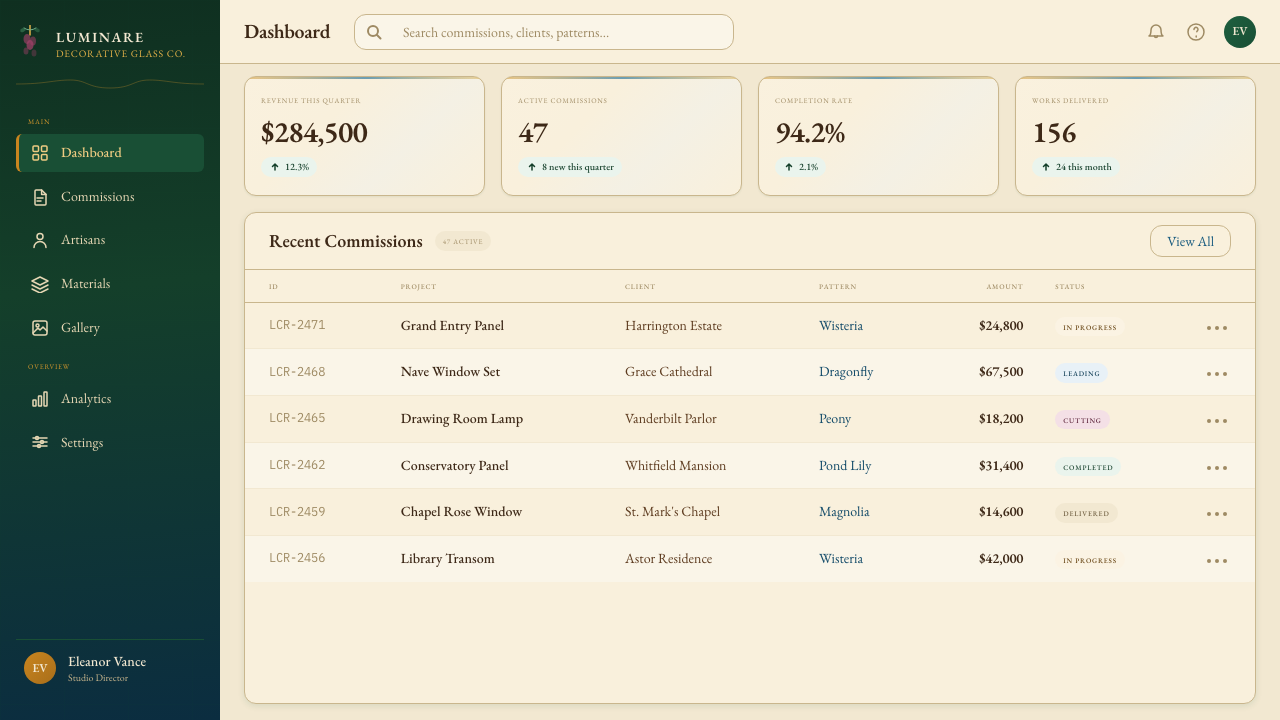Click the Settings sliders icon in the sidebar
This screenshot has height=720, width=1280.
40,442
